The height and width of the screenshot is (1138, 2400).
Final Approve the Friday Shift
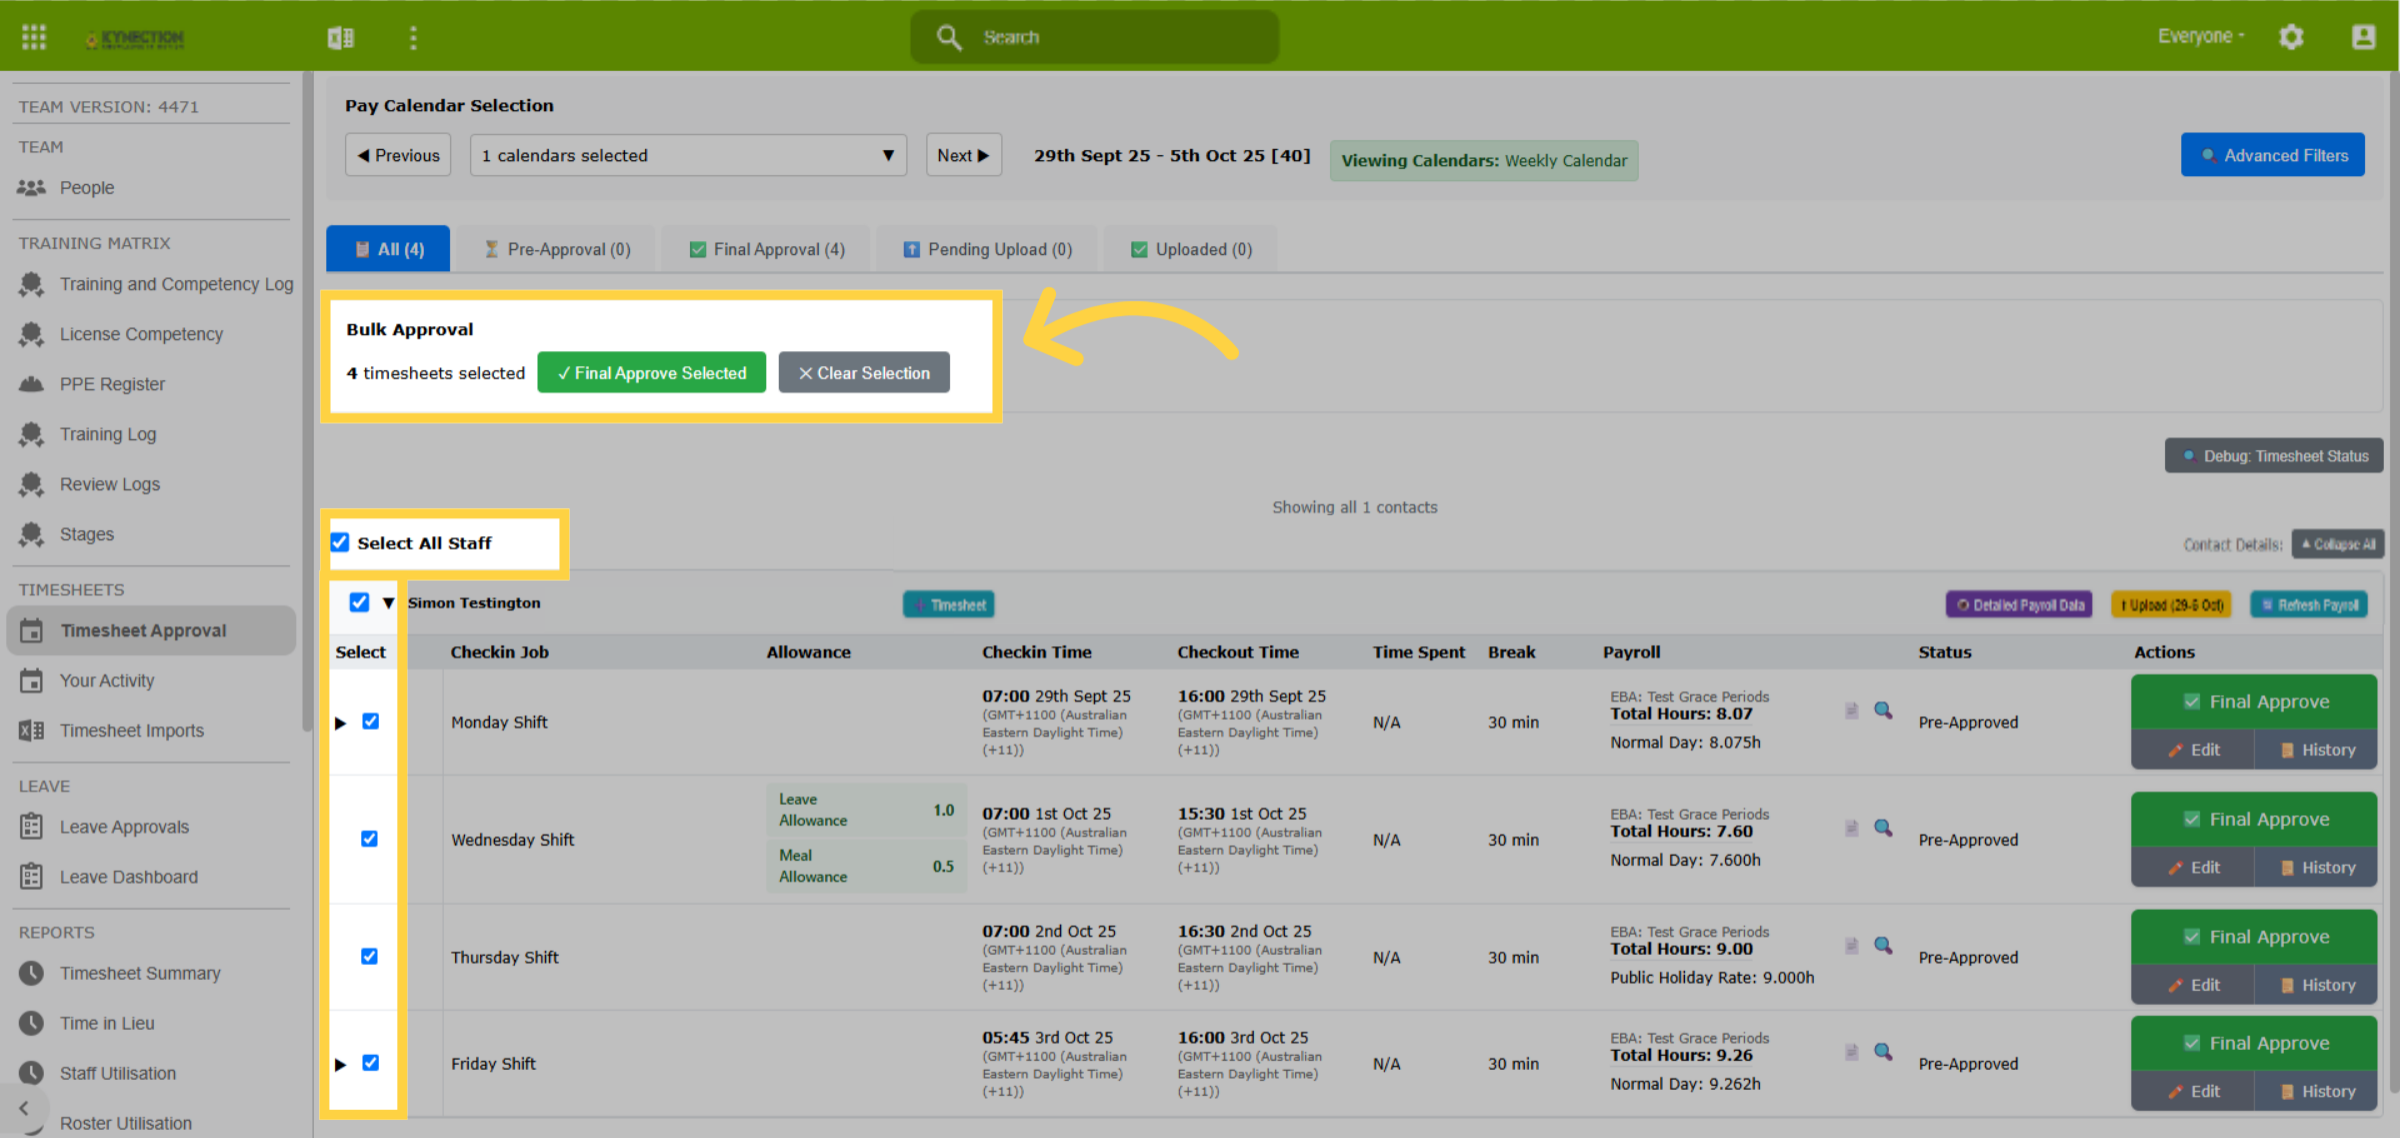click(2254, 1042)
